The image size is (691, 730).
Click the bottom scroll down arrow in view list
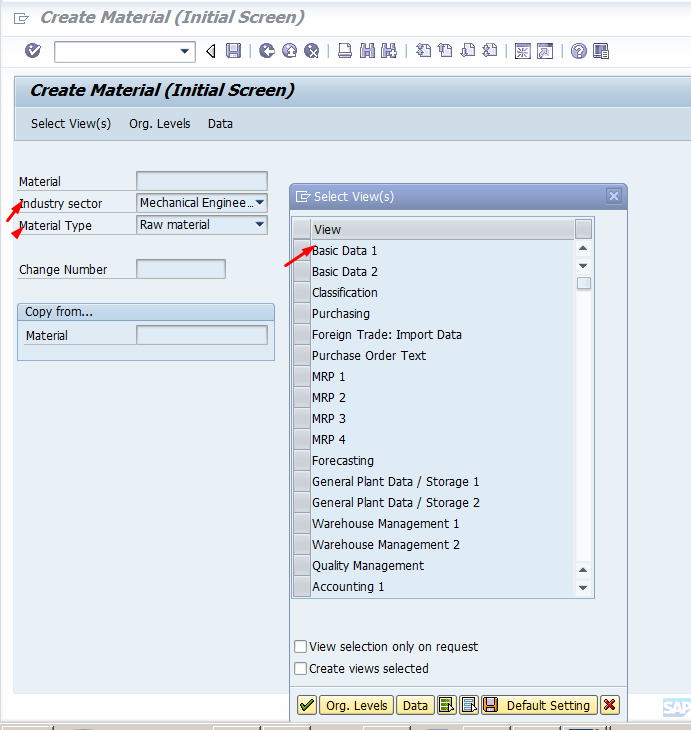pyautogui.click(x=583, y=588)
